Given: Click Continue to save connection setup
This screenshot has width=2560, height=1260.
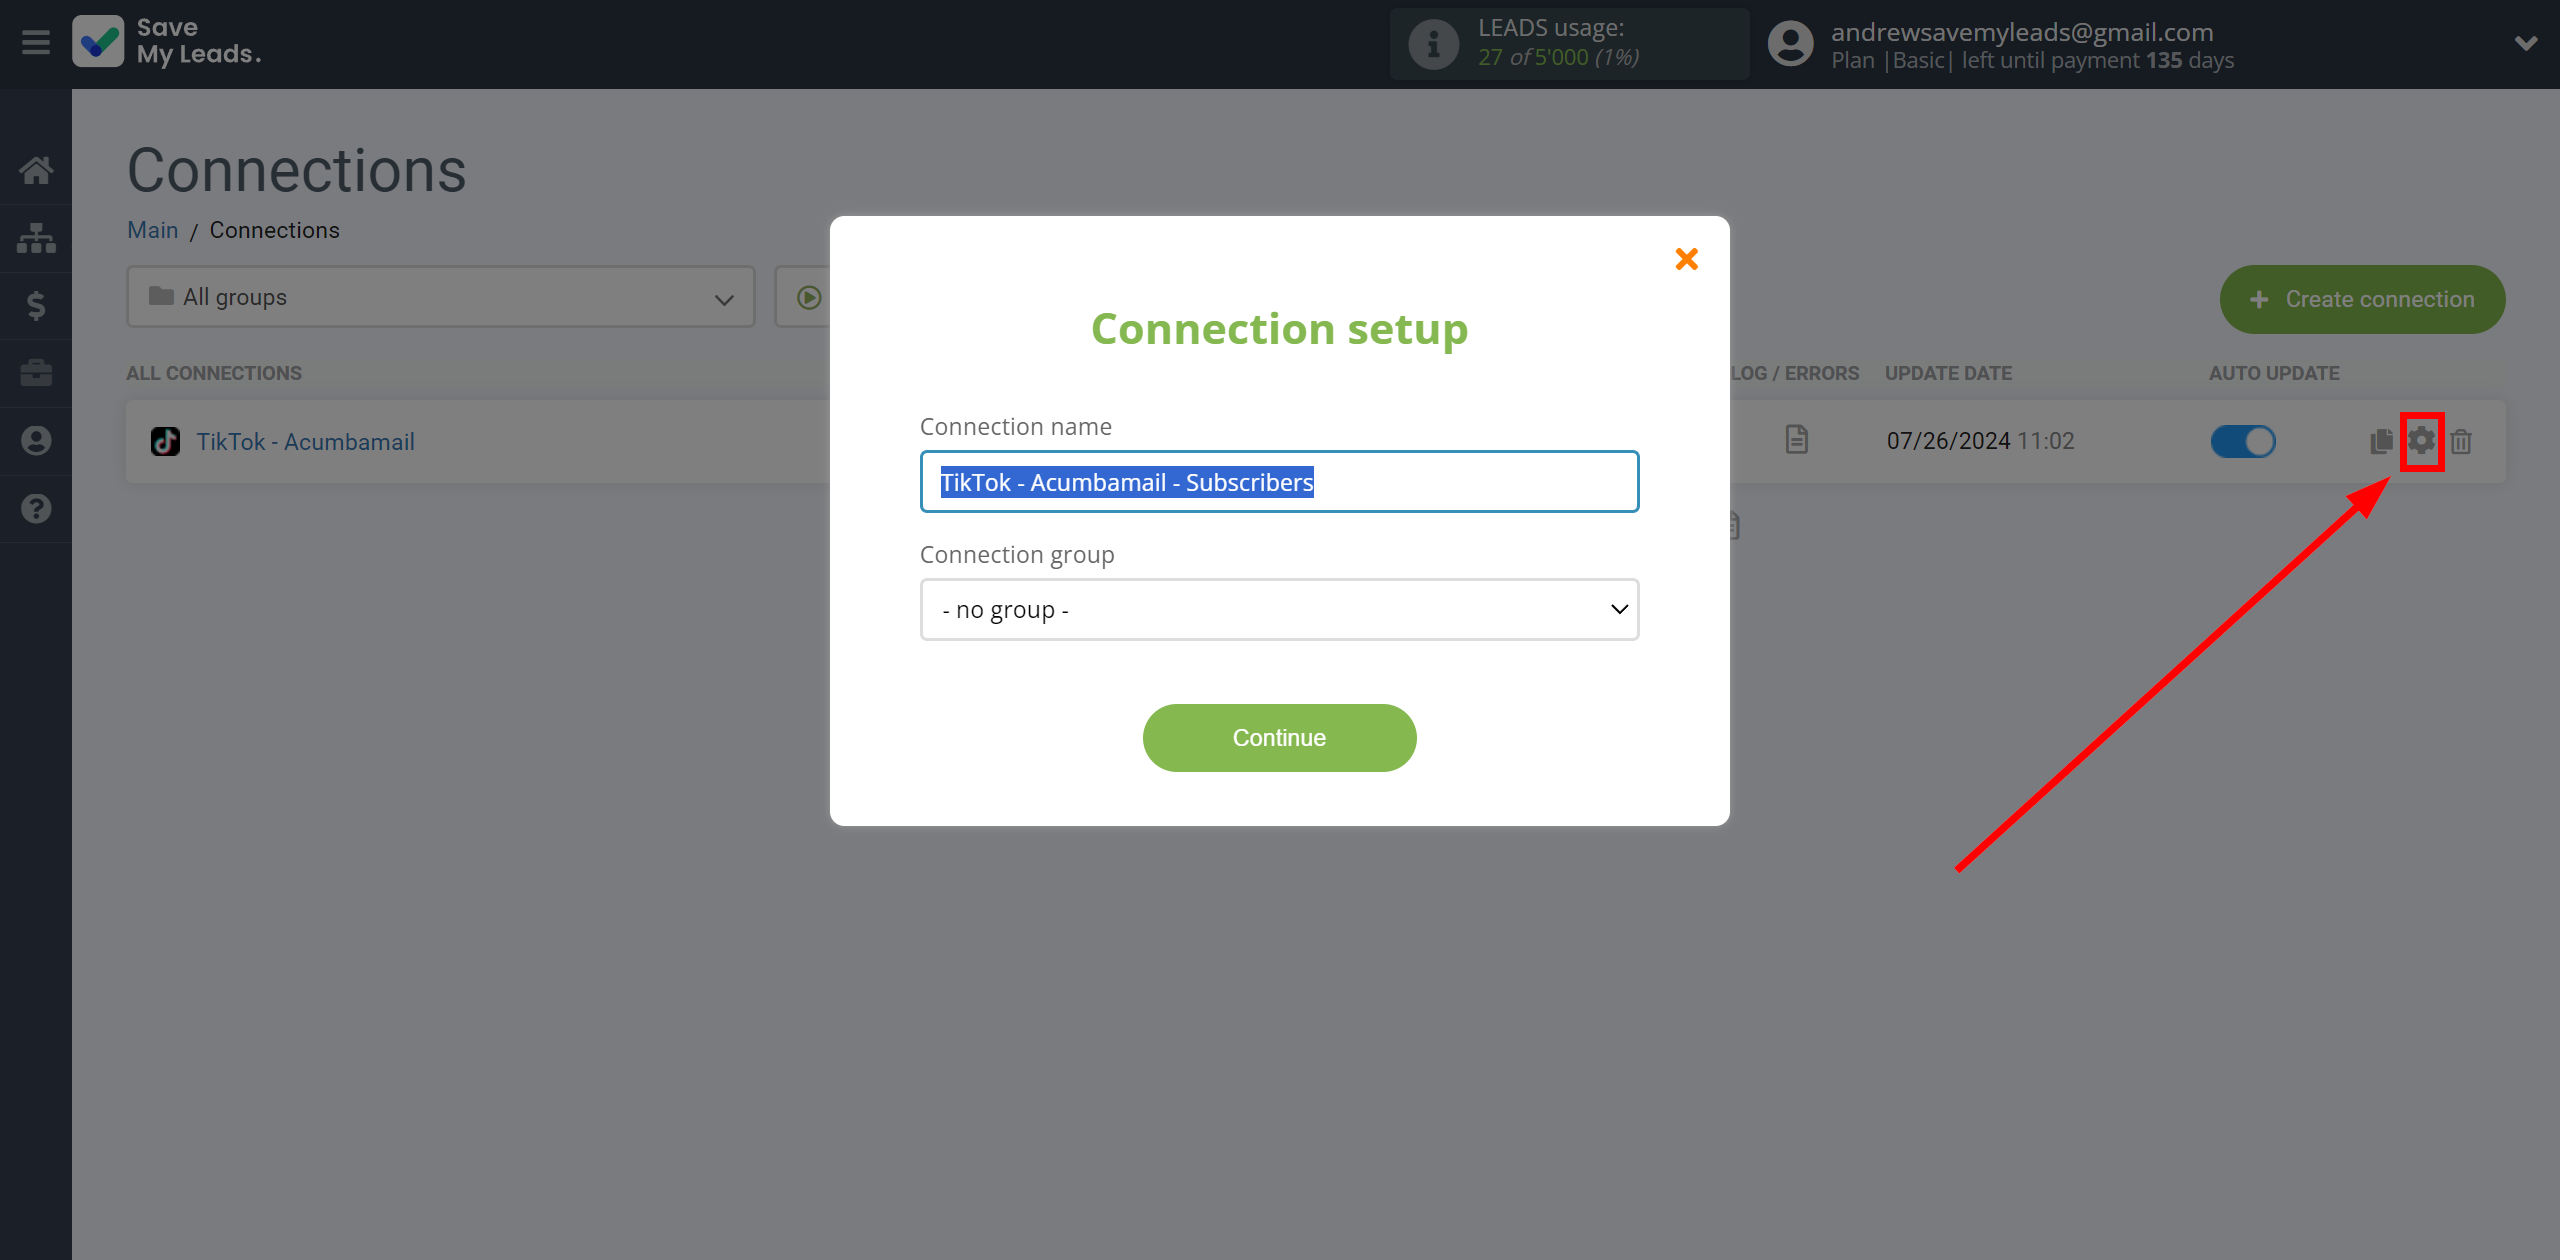Looking at the screenshot, I should click(x=1280, y=738).
